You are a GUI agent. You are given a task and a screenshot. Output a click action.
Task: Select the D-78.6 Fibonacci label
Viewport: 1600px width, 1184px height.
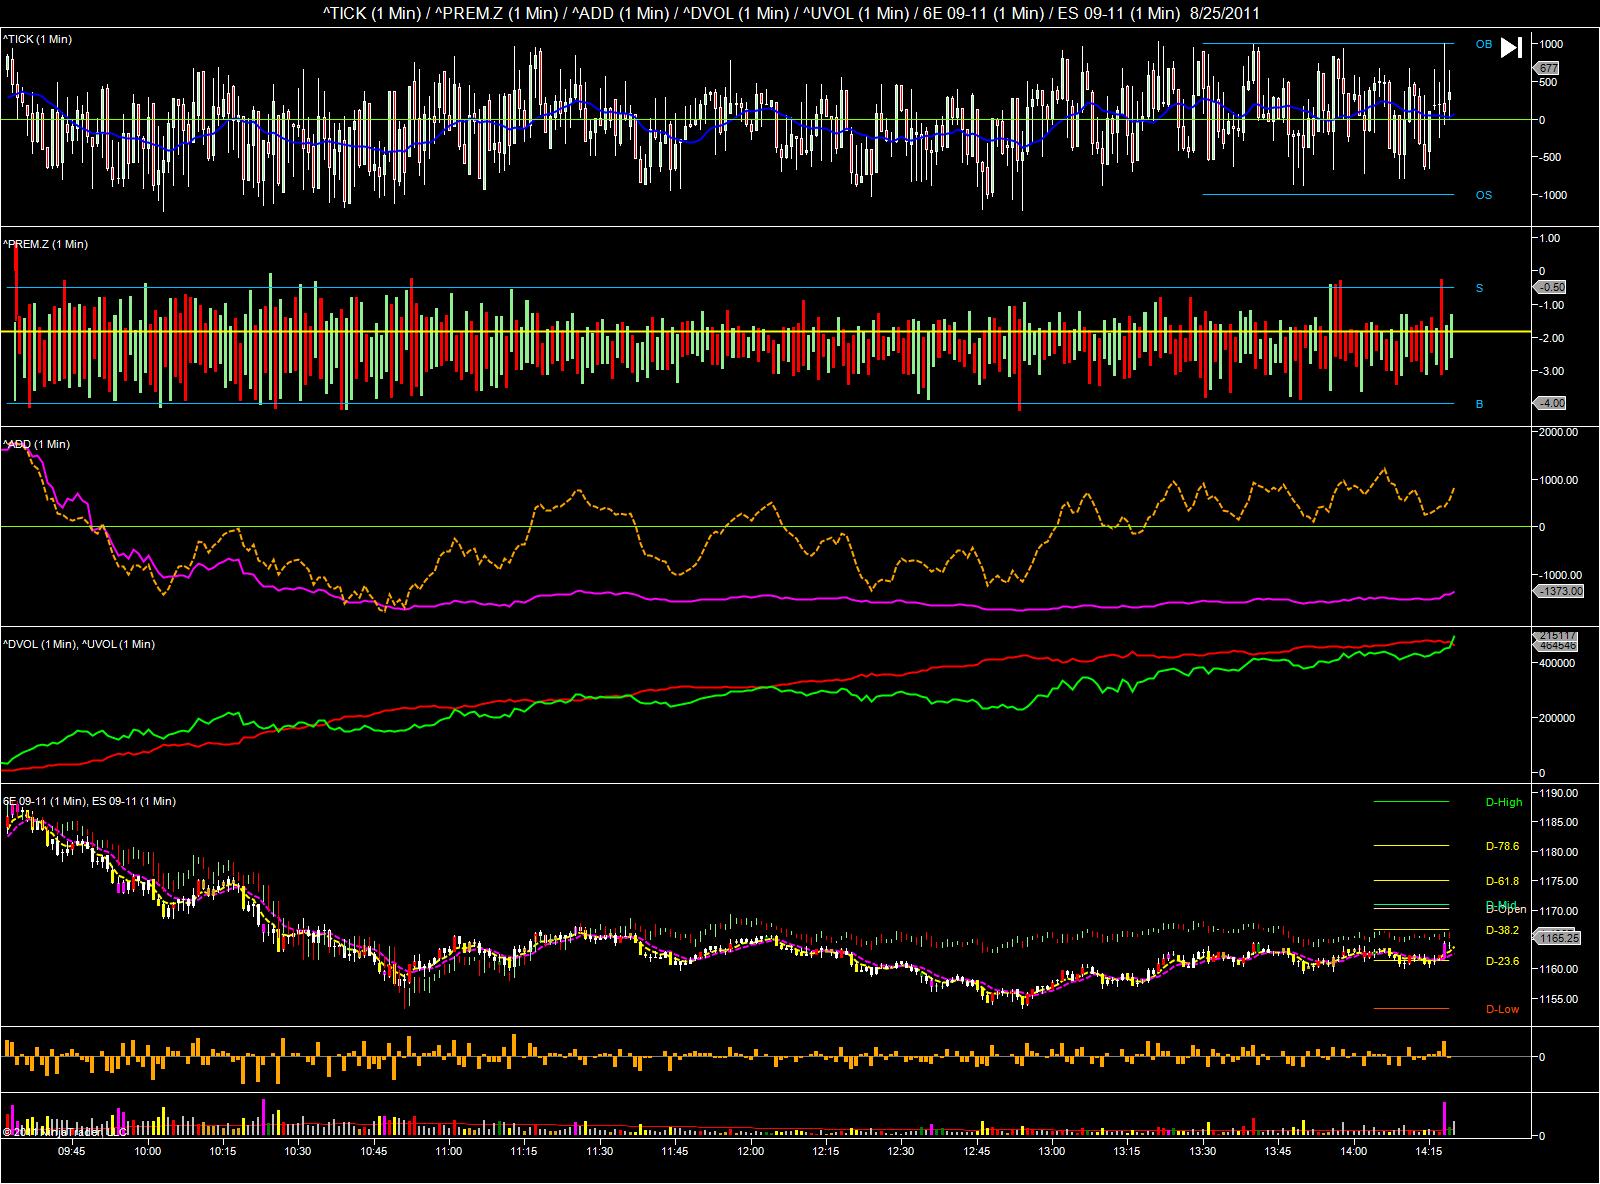[x=1502, y=846]
